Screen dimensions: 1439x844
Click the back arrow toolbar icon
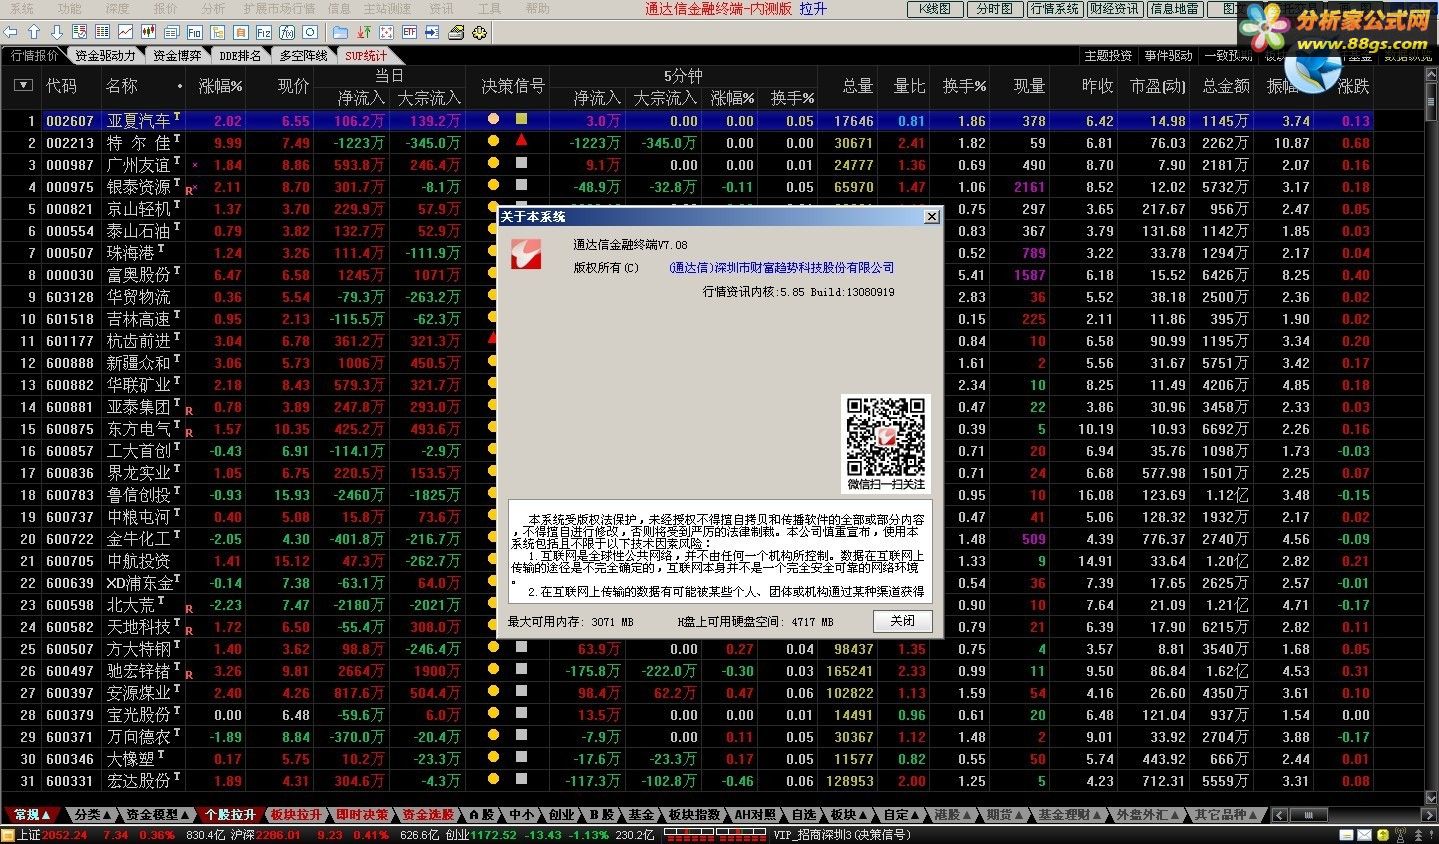[x=10, y=32]
